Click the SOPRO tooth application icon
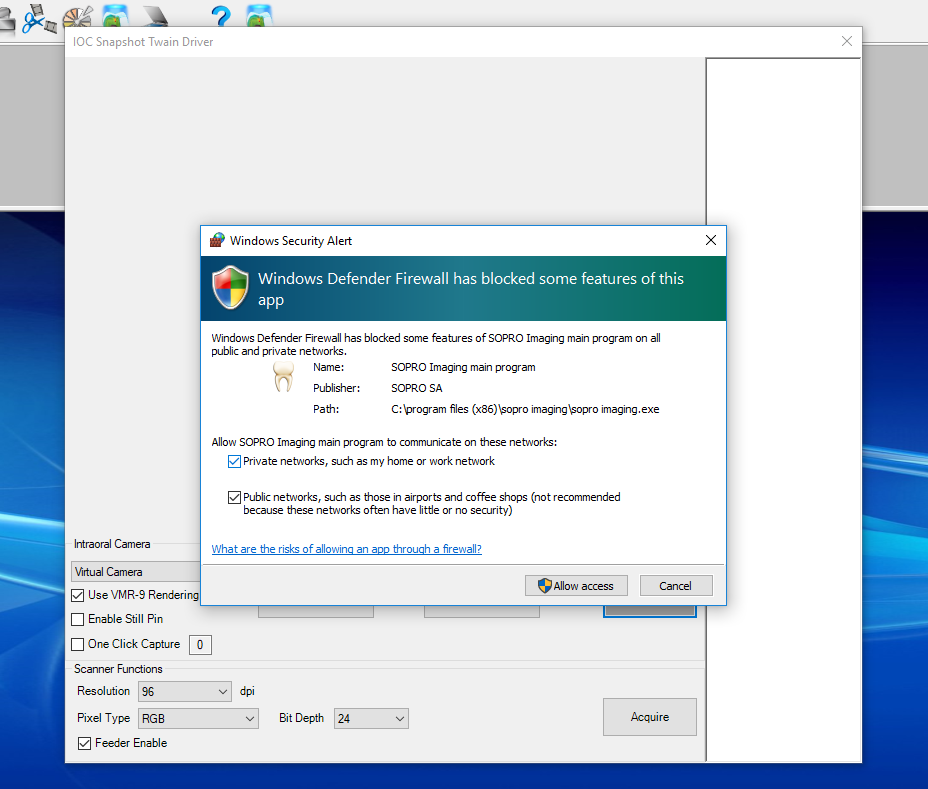This screenshot has height=789, width=928. click(x=283, y=377)
